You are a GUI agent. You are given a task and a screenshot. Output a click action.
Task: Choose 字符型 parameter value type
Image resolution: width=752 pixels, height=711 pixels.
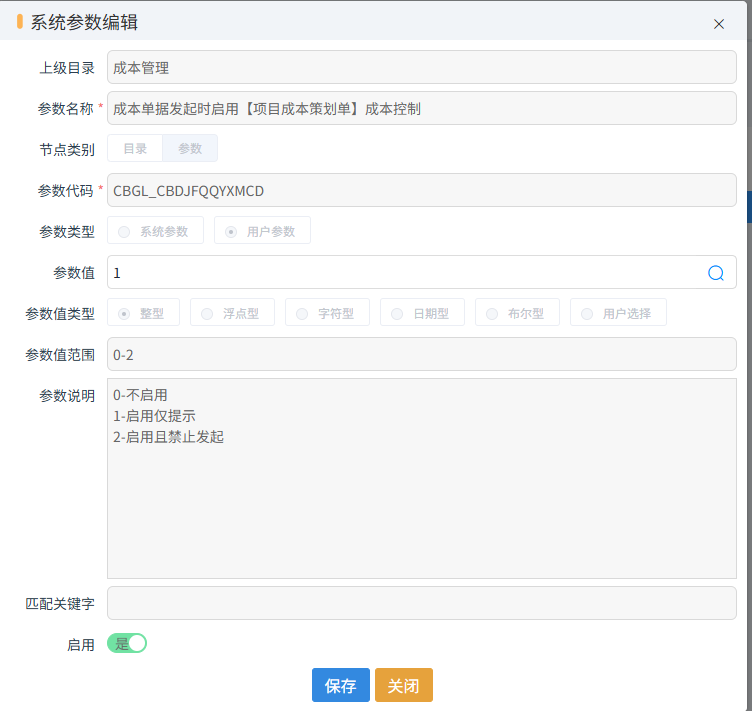tap(327, 313)
